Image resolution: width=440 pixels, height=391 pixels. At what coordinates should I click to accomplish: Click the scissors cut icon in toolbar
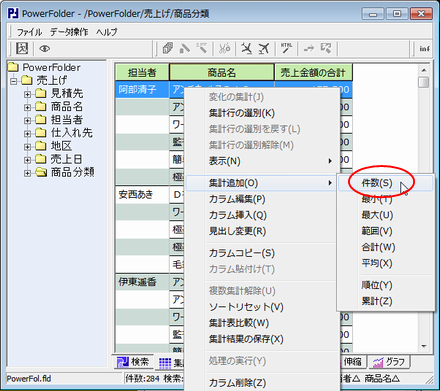coord(225,49)
